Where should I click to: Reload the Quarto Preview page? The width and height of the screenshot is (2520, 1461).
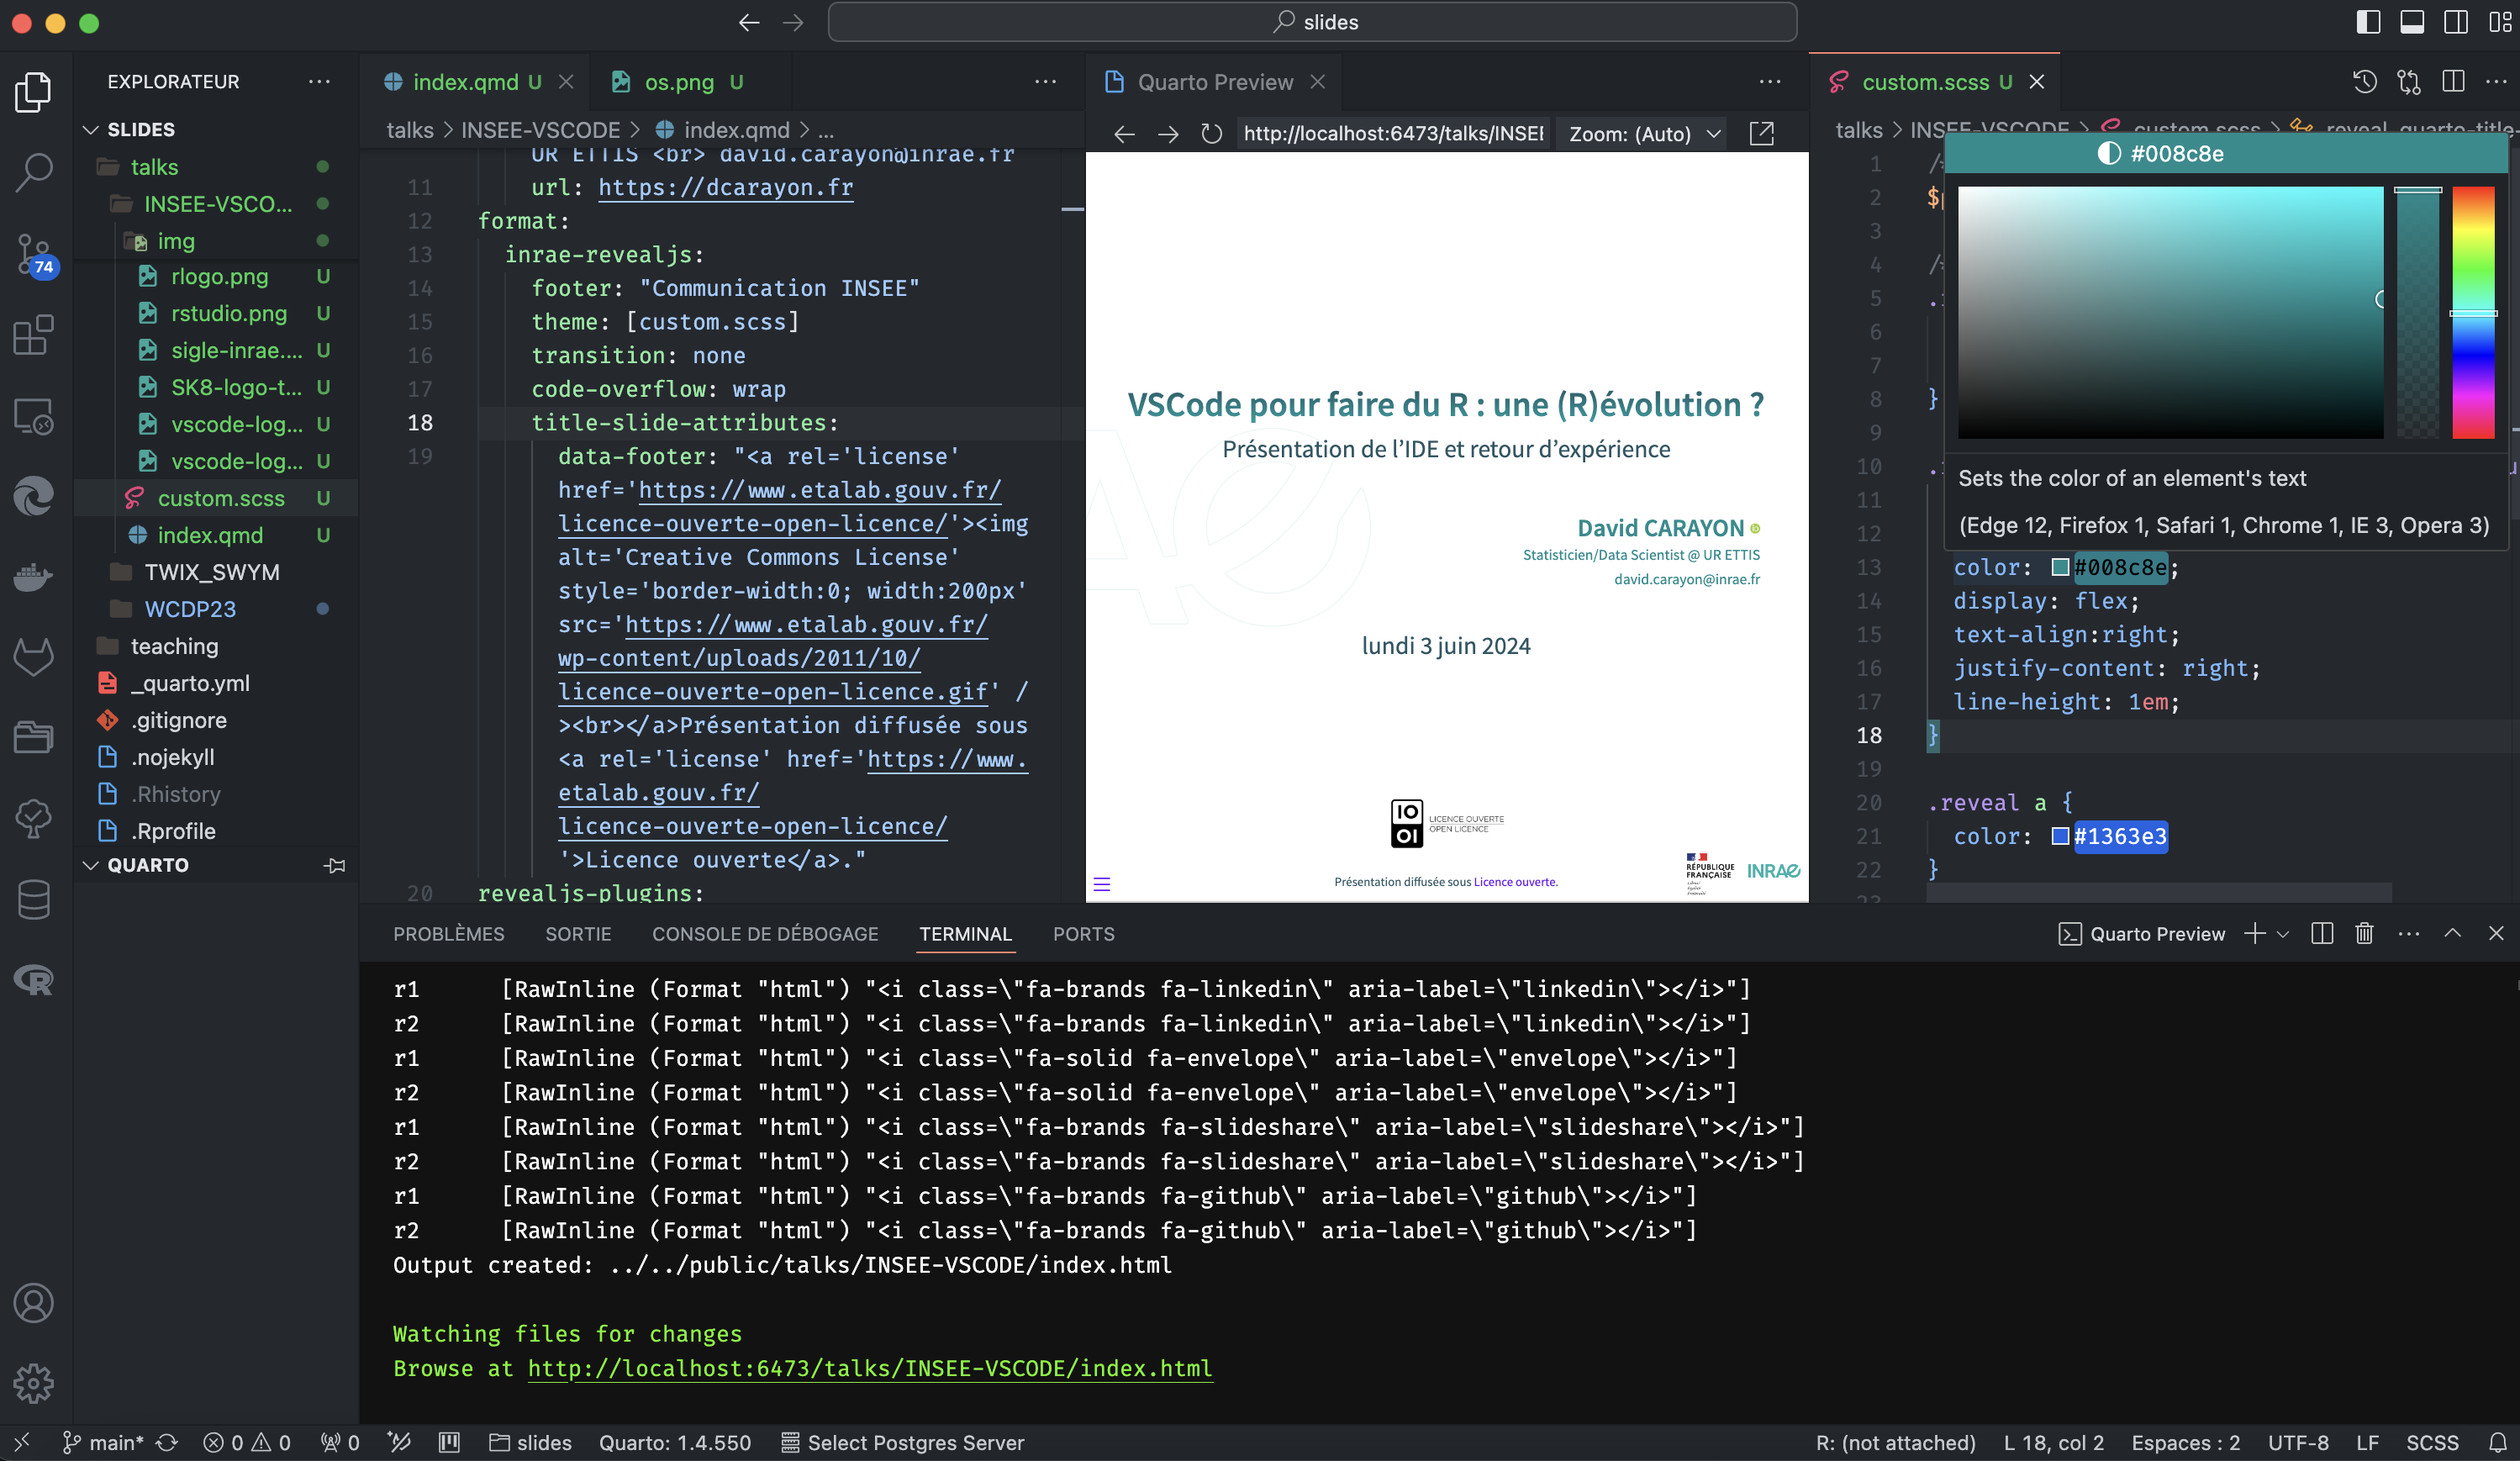click(x=1211, y=134)
